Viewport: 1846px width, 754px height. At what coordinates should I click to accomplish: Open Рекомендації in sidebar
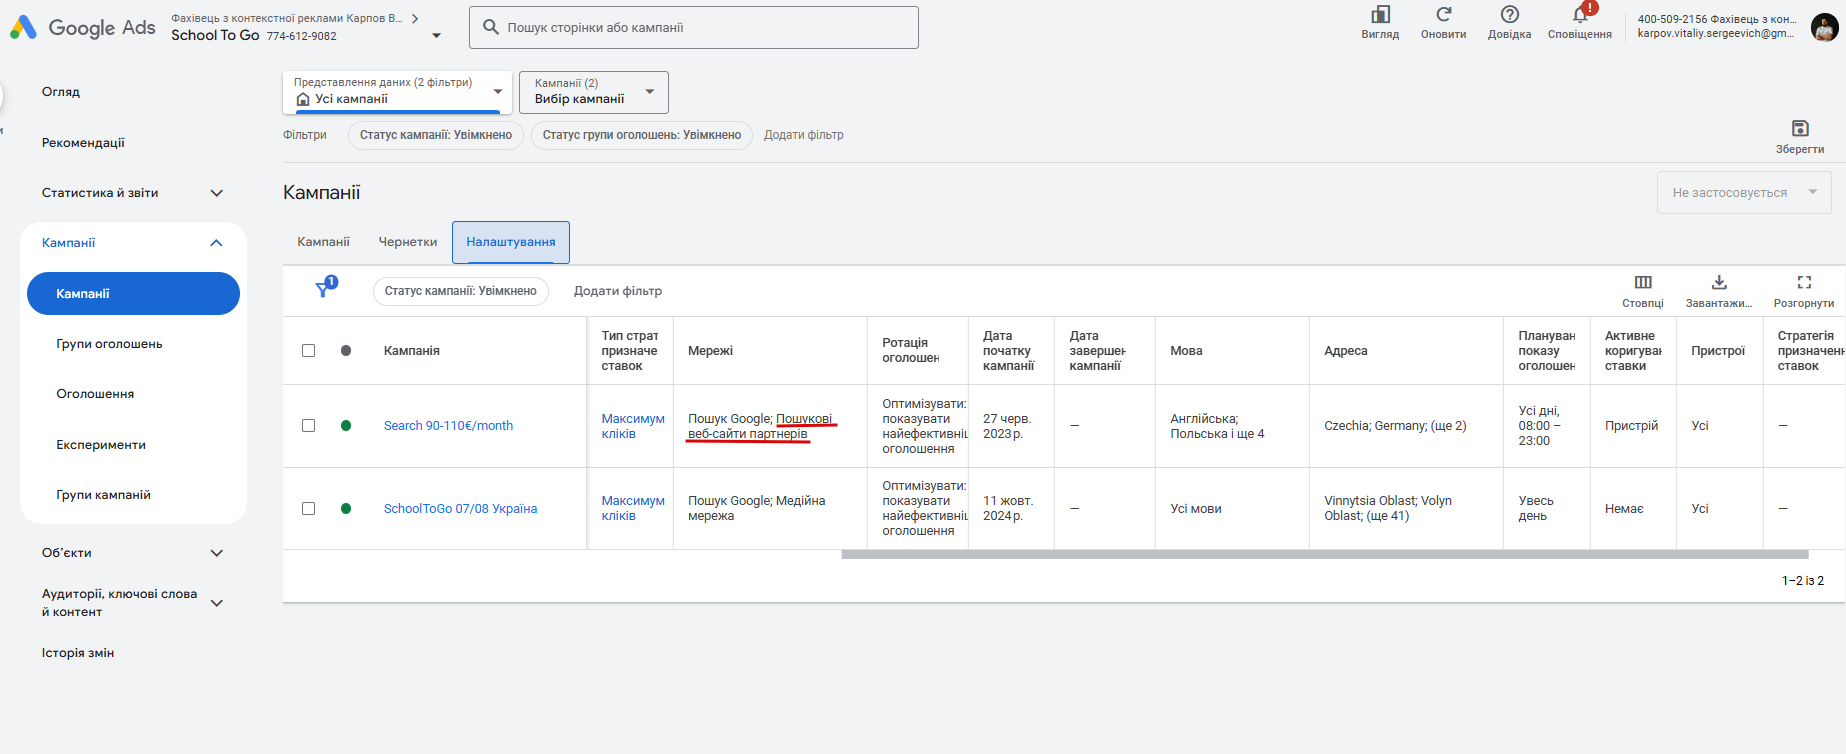[83, 143]
